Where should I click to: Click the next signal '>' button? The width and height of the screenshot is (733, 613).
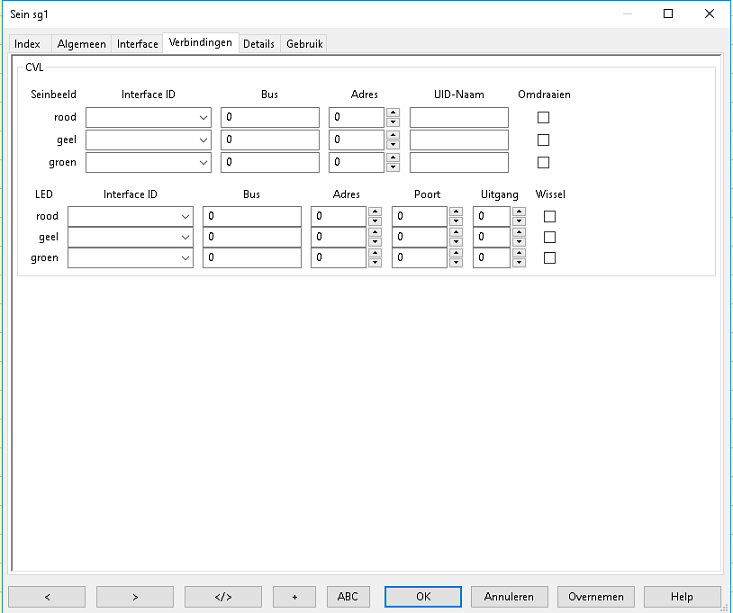(x=135, y=597)
